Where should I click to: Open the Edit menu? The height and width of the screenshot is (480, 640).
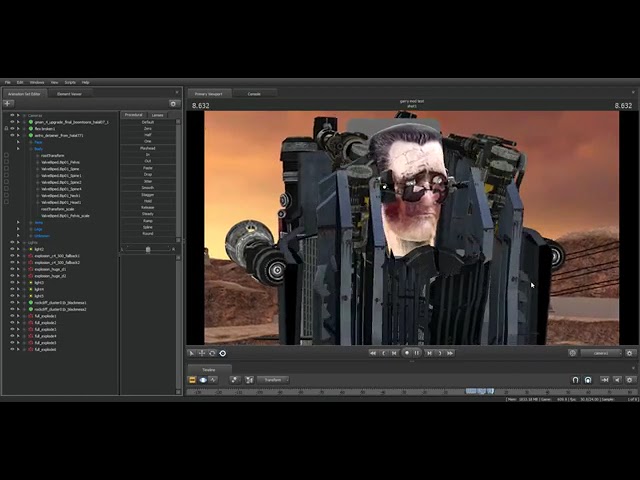[20, 82]
